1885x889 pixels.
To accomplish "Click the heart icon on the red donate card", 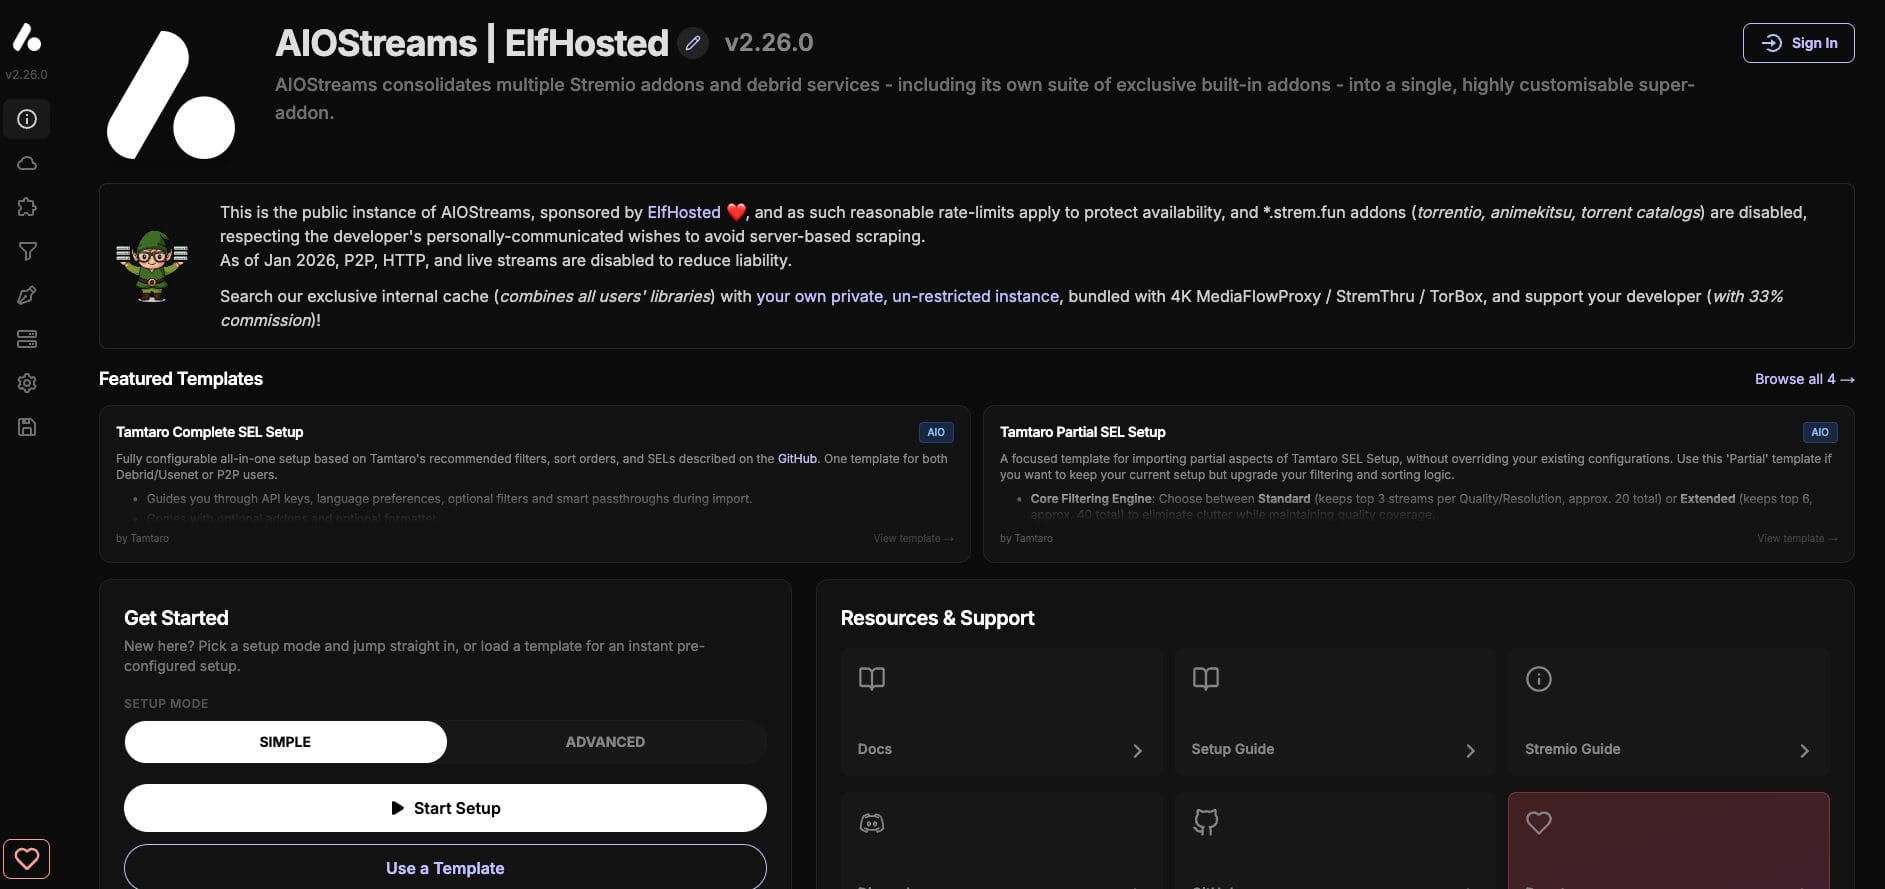I will click(x=1539, y=823).
